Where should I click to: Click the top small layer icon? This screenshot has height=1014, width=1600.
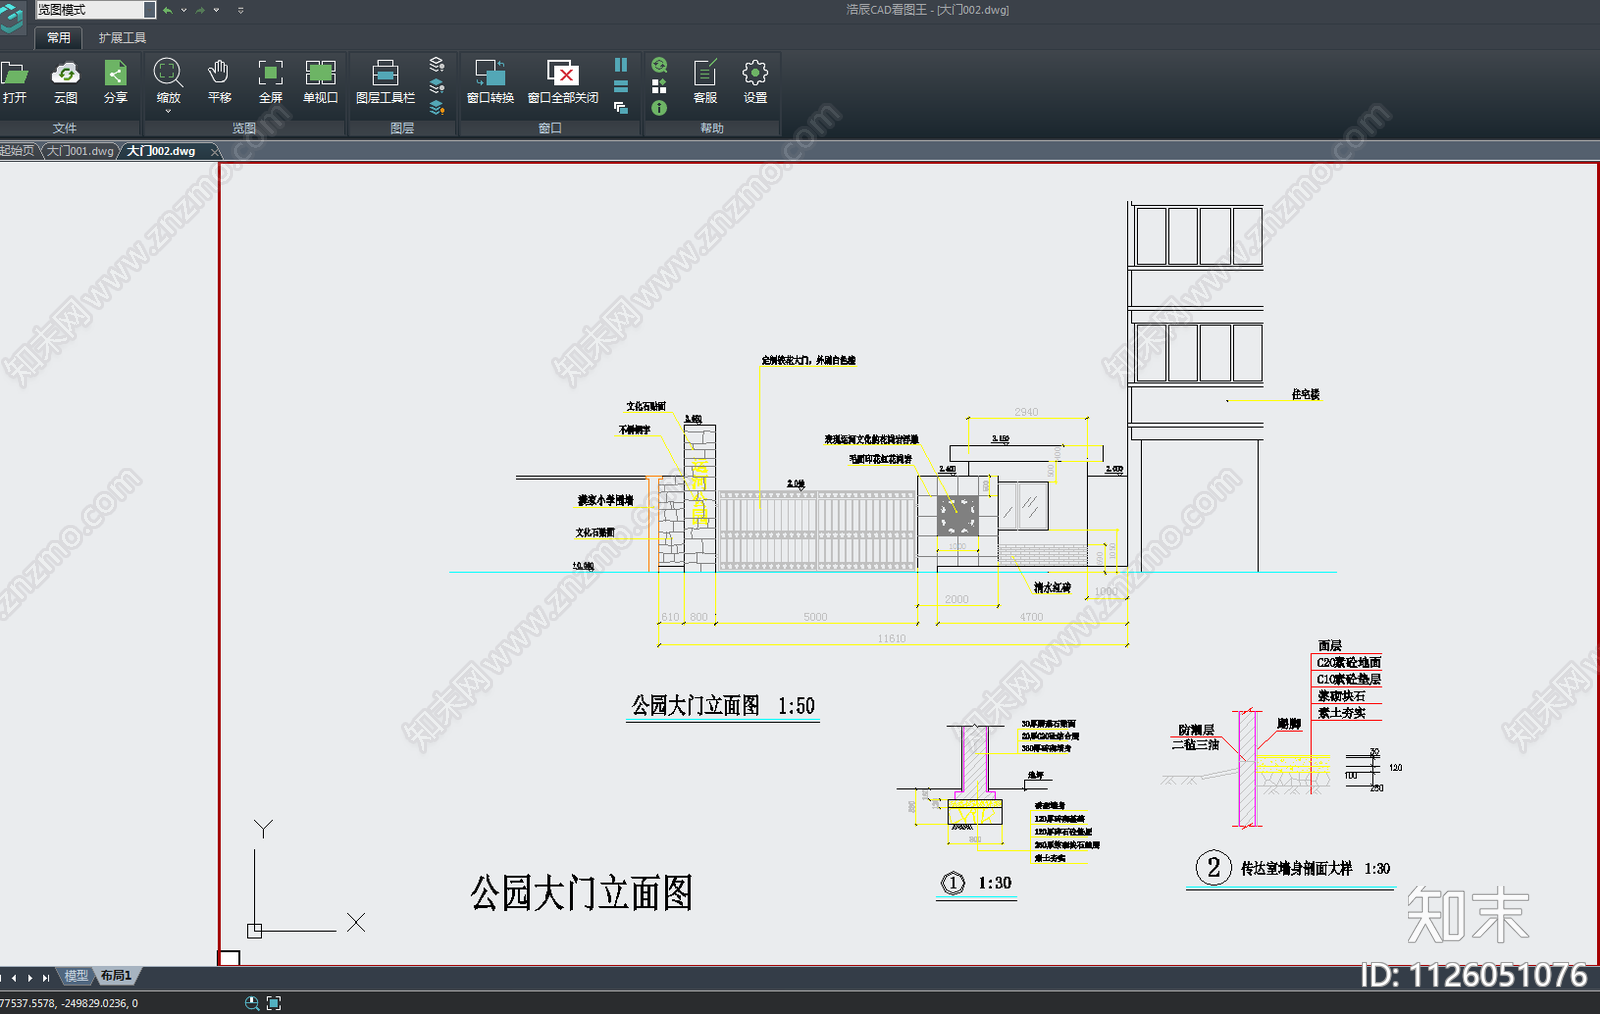click(x=437, y=64)
